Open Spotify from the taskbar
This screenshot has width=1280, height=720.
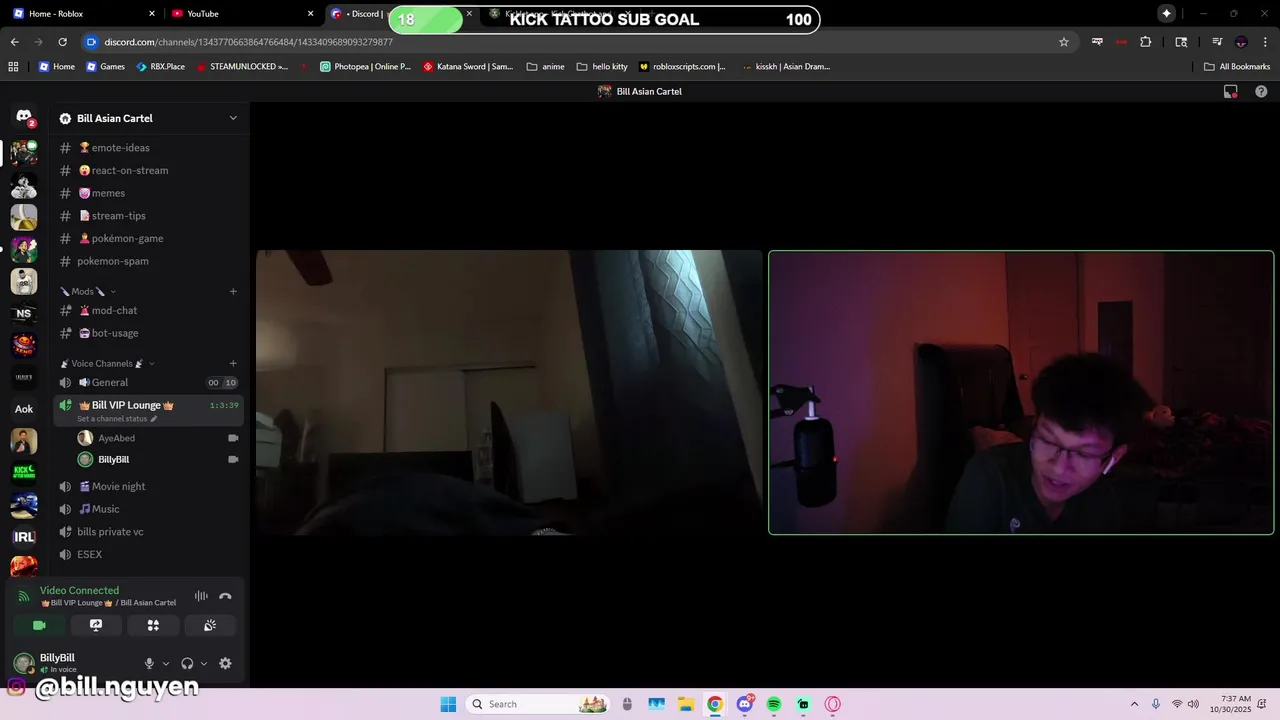(x=774, y=704)
